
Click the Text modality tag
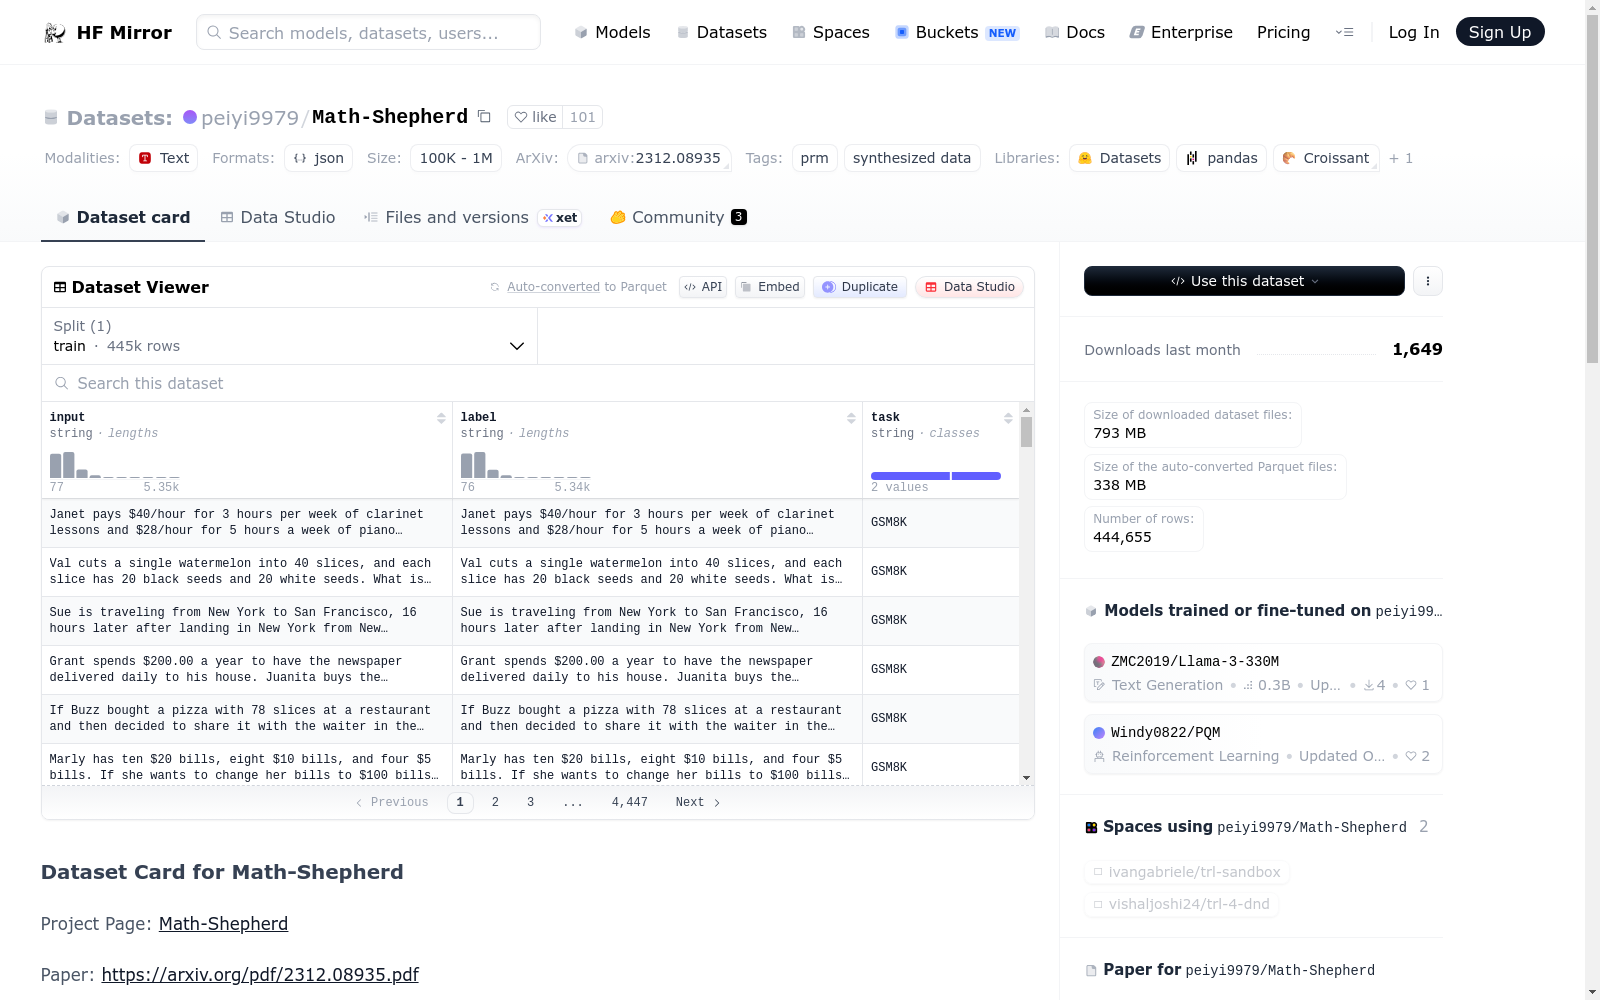pos(163,158)
